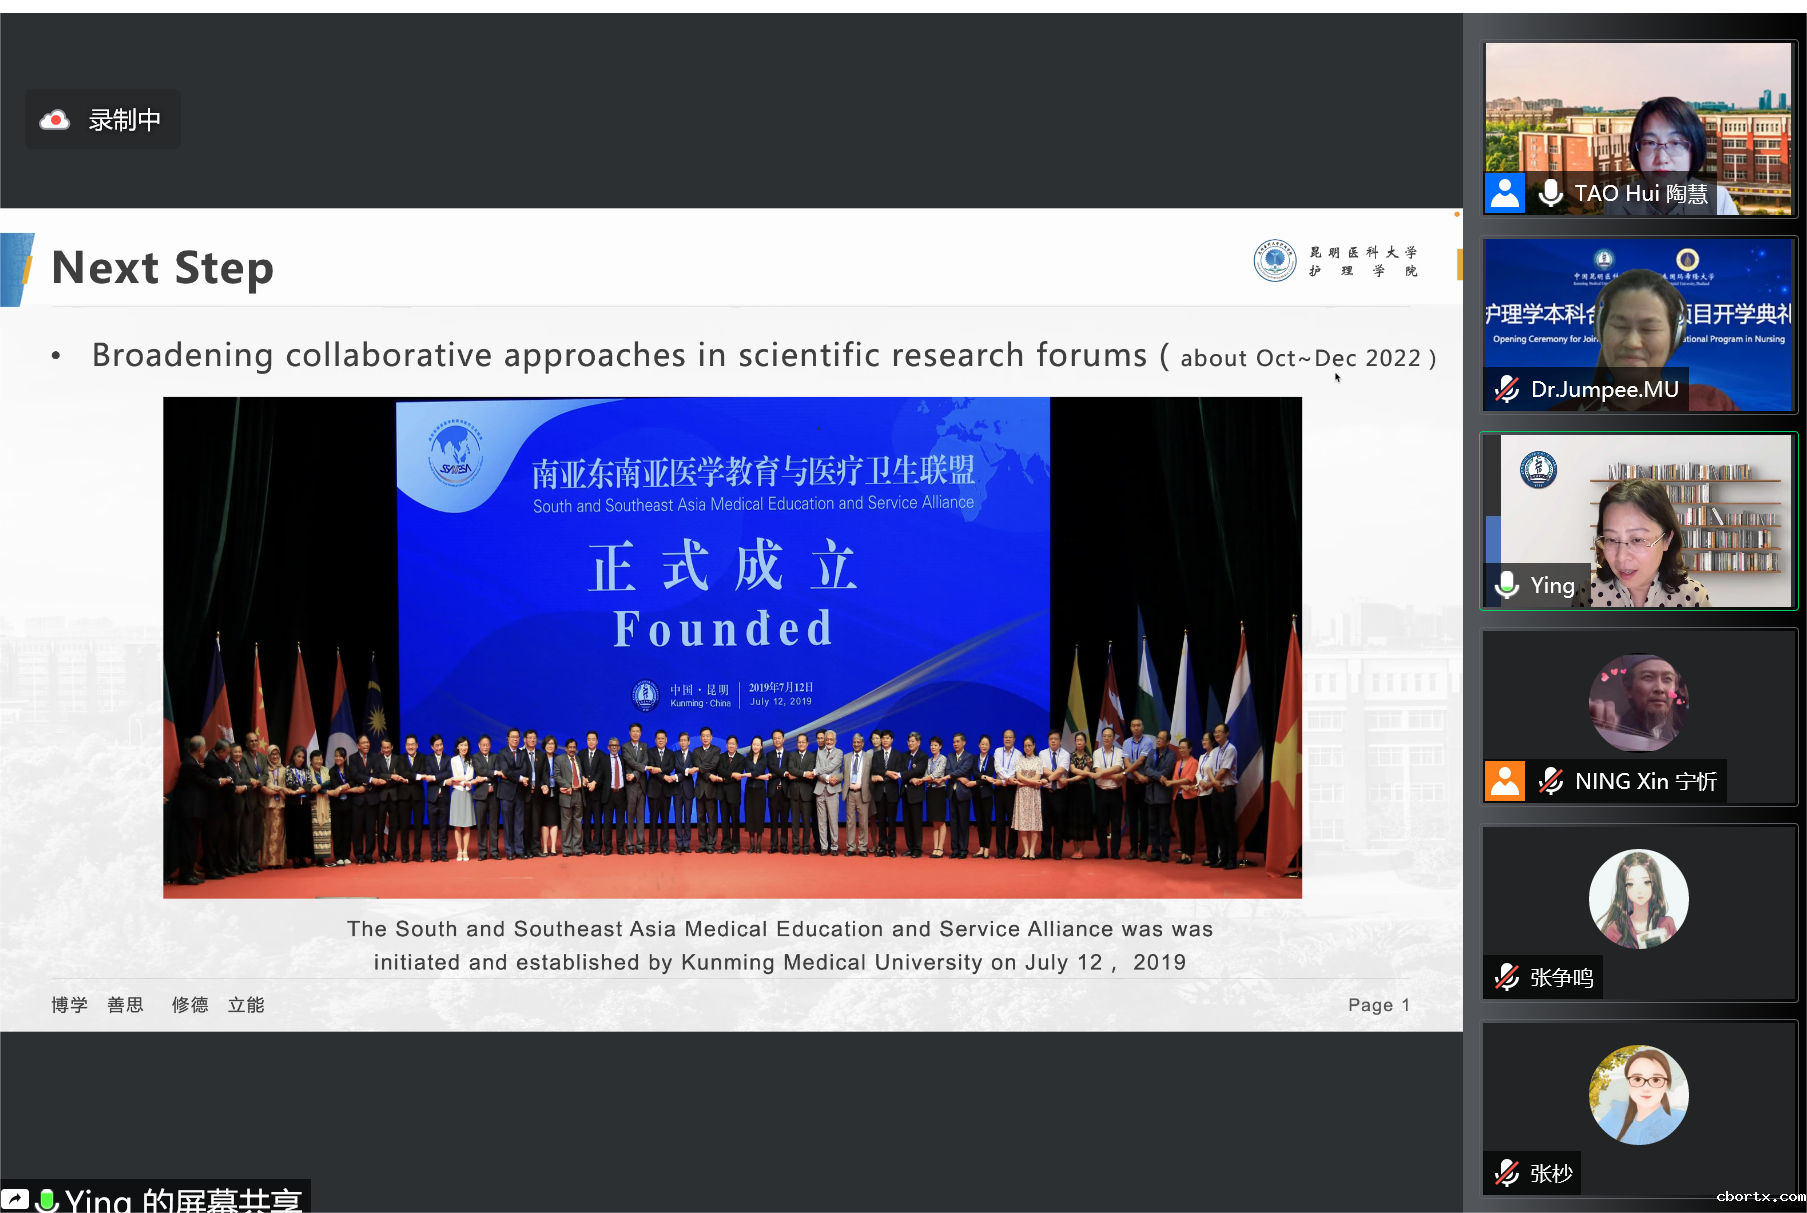The width and height of the screenshot is (1807, 1213).
Task: Click the blue person icon on TAO Hui's tile
Action: [1504, 193]
